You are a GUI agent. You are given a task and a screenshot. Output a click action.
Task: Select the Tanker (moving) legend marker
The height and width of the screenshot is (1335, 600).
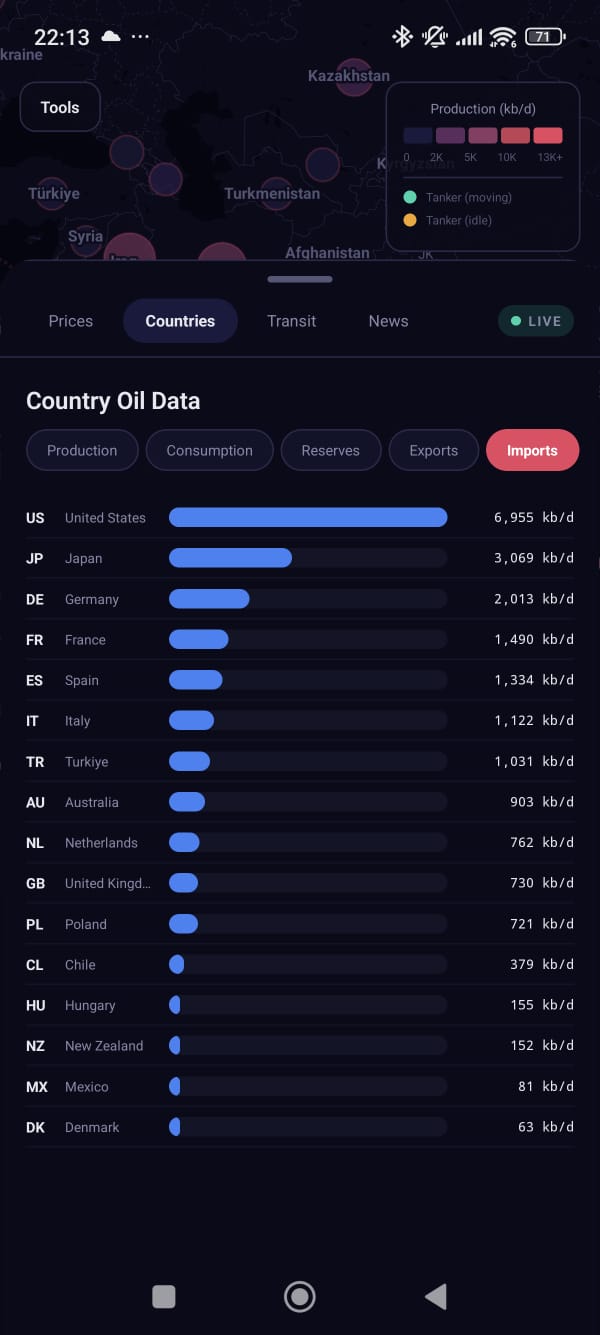point(409,198)
